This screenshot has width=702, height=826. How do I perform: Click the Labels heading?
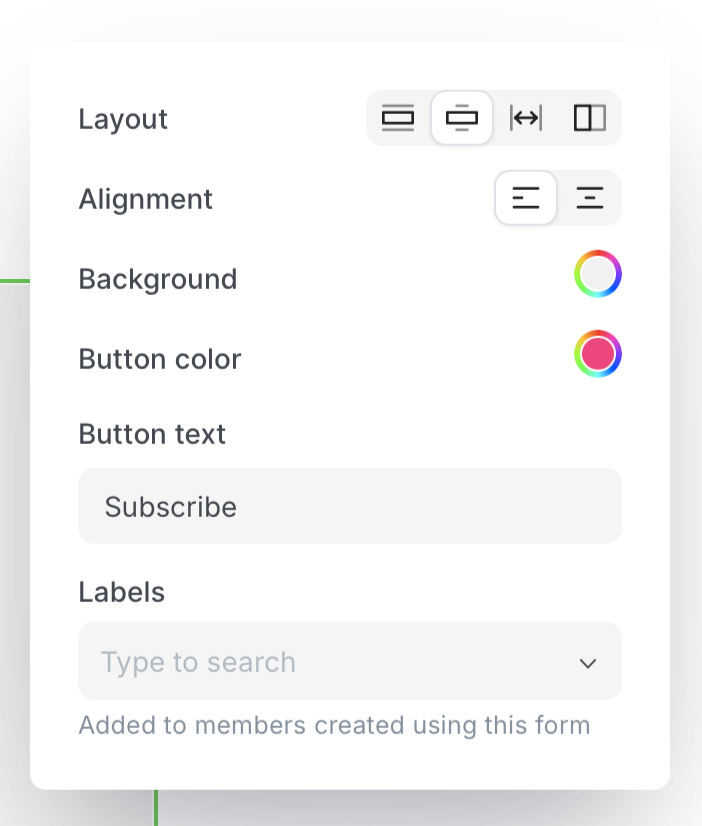(122, 592)
